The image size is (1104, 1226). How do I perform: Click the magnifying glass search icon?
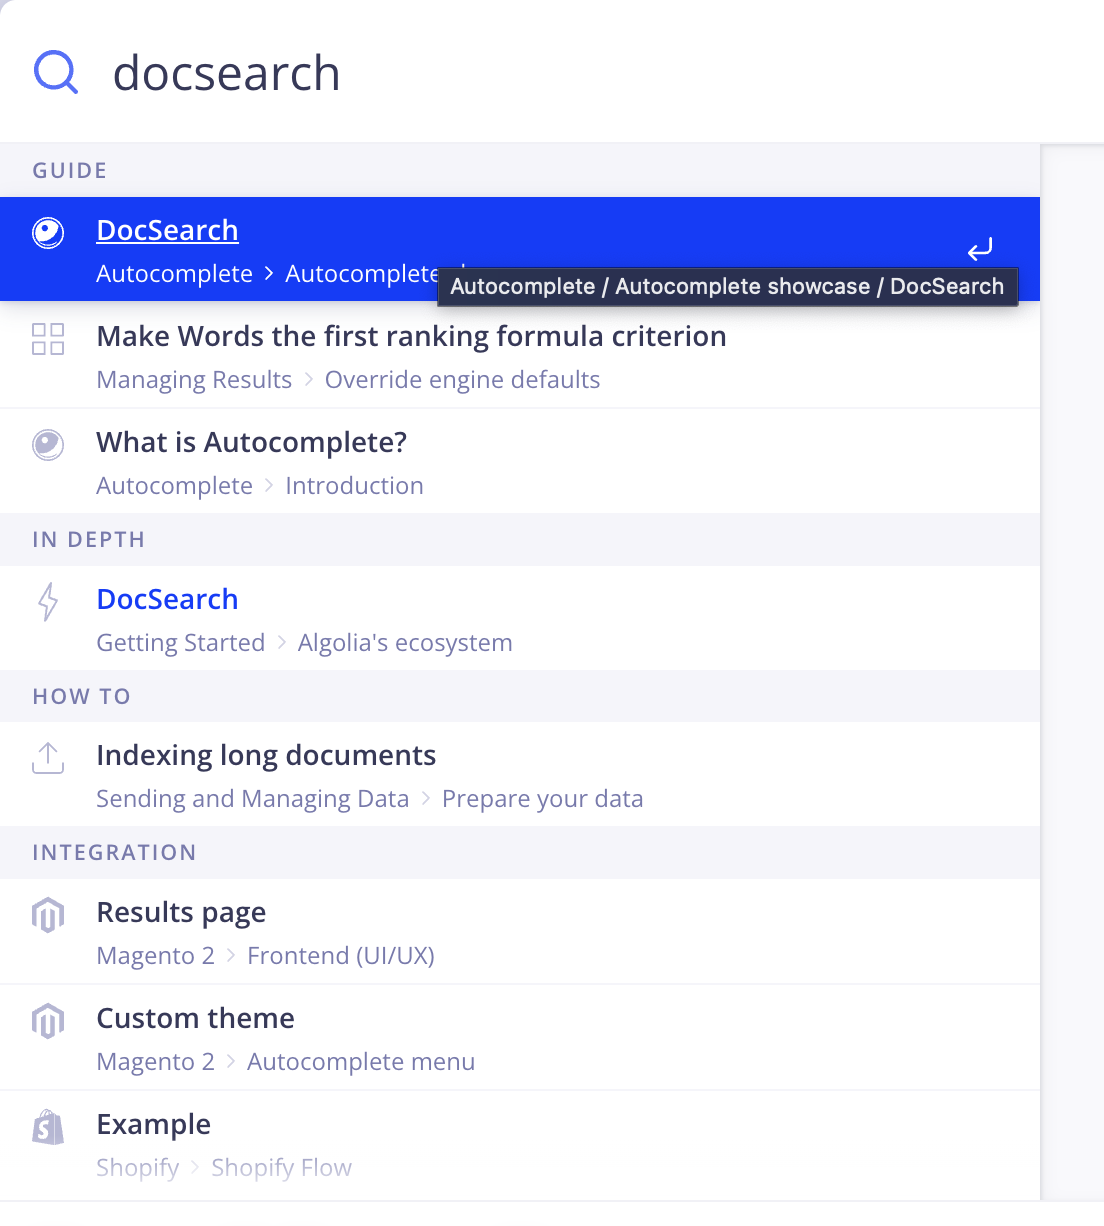55,71
